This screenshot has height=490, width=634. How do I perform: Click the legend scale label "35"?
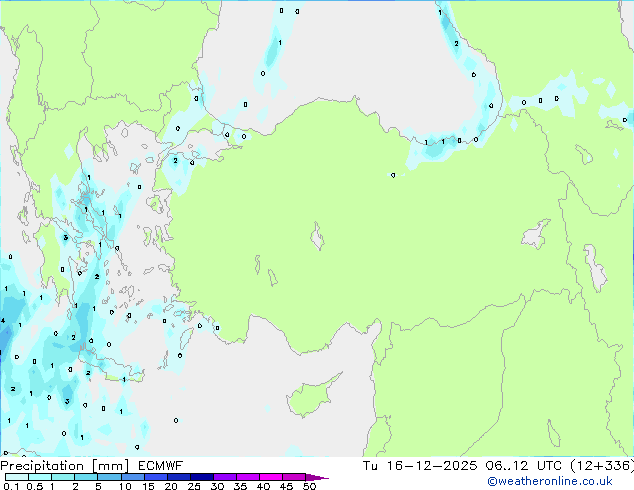[240, 486]
